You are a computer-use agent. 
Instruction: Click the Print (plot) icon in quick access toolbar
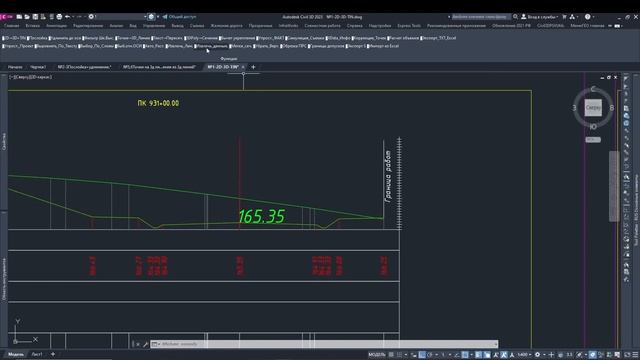59,17
